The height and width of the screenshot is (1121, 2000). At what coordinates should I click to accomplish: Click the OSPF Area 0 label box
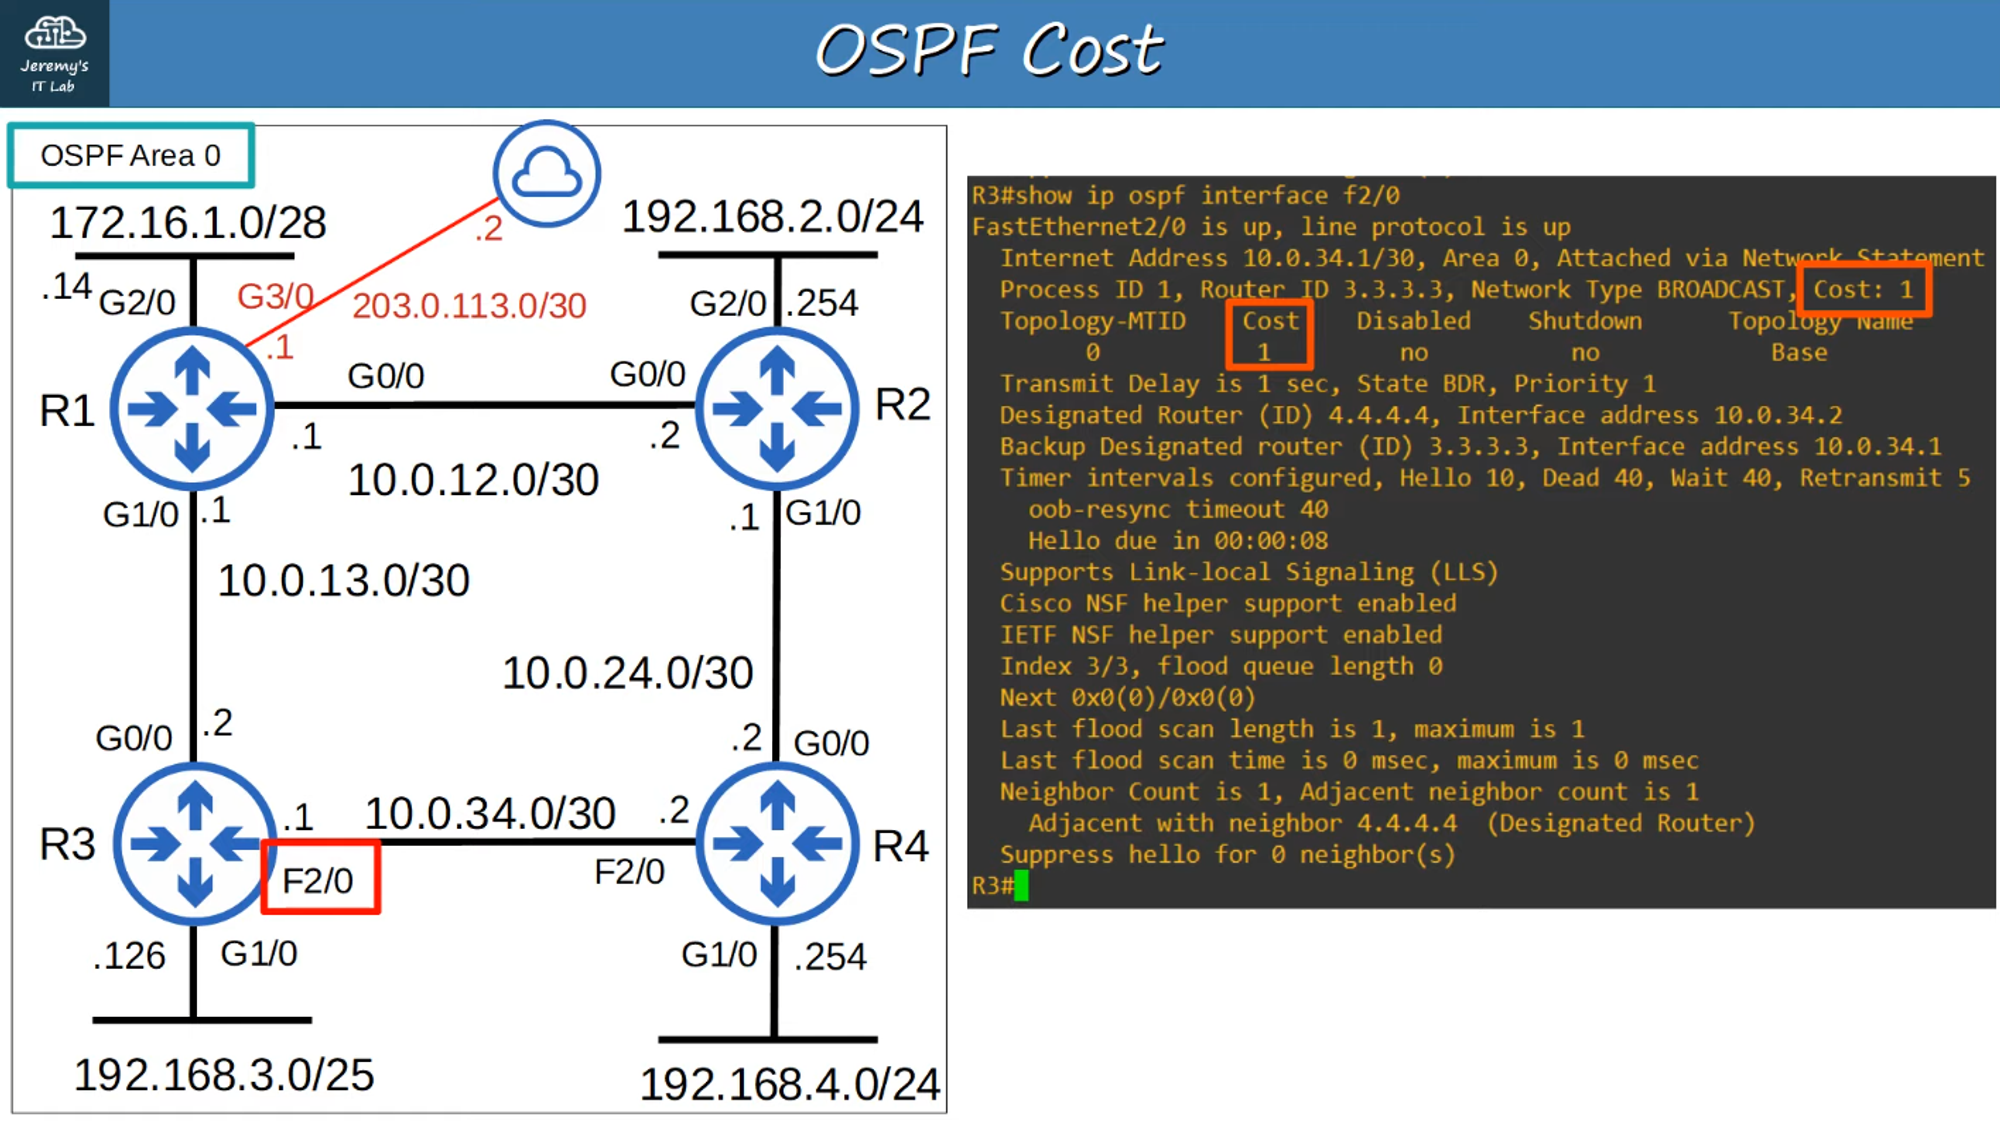(x=130, y=155)
